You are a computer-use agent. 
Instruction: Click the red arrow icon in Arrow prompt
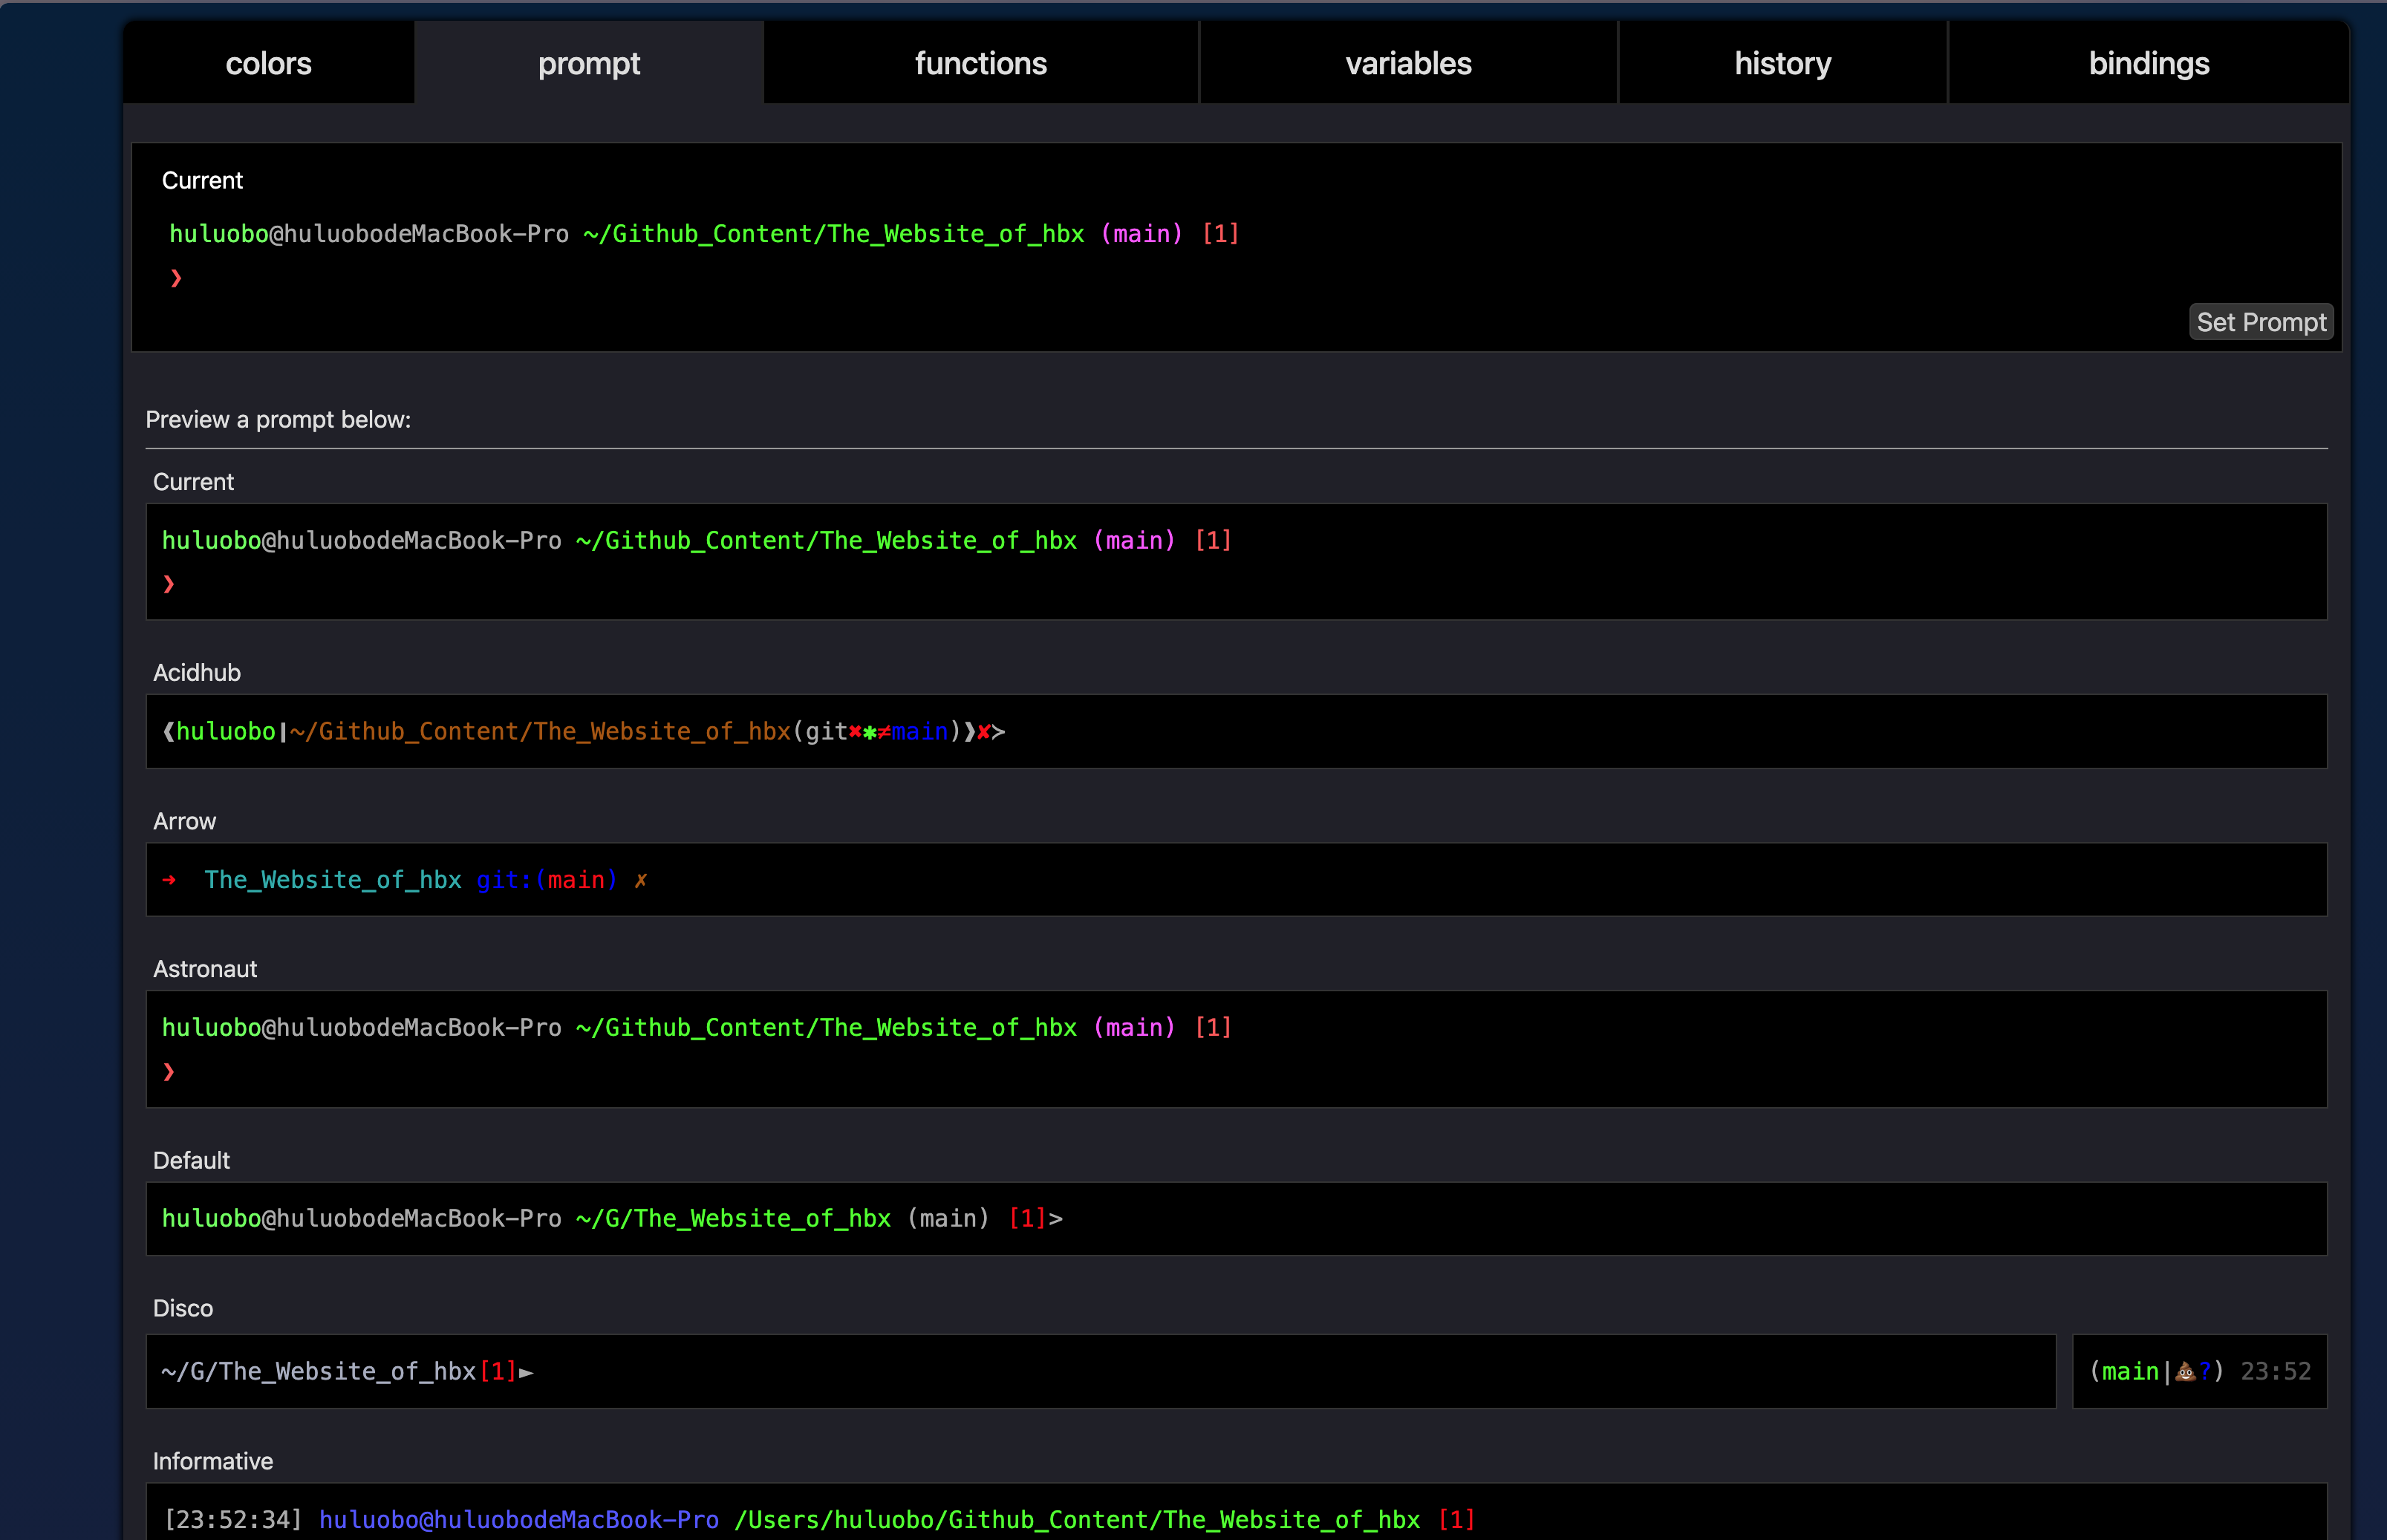tap(169, 880)
